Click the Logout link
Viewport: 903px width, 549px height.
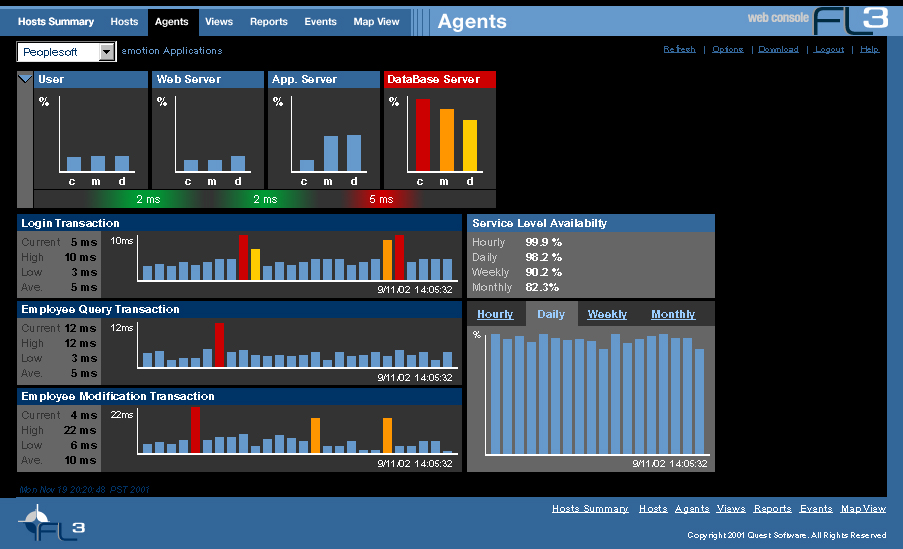(829, 50)
